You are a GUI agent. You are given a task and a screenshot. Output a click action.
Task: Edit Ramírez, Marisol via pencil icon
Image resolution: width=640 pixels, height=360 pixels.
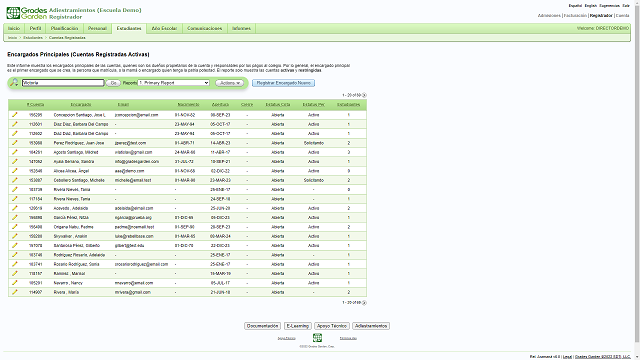[x=15, y=273]
